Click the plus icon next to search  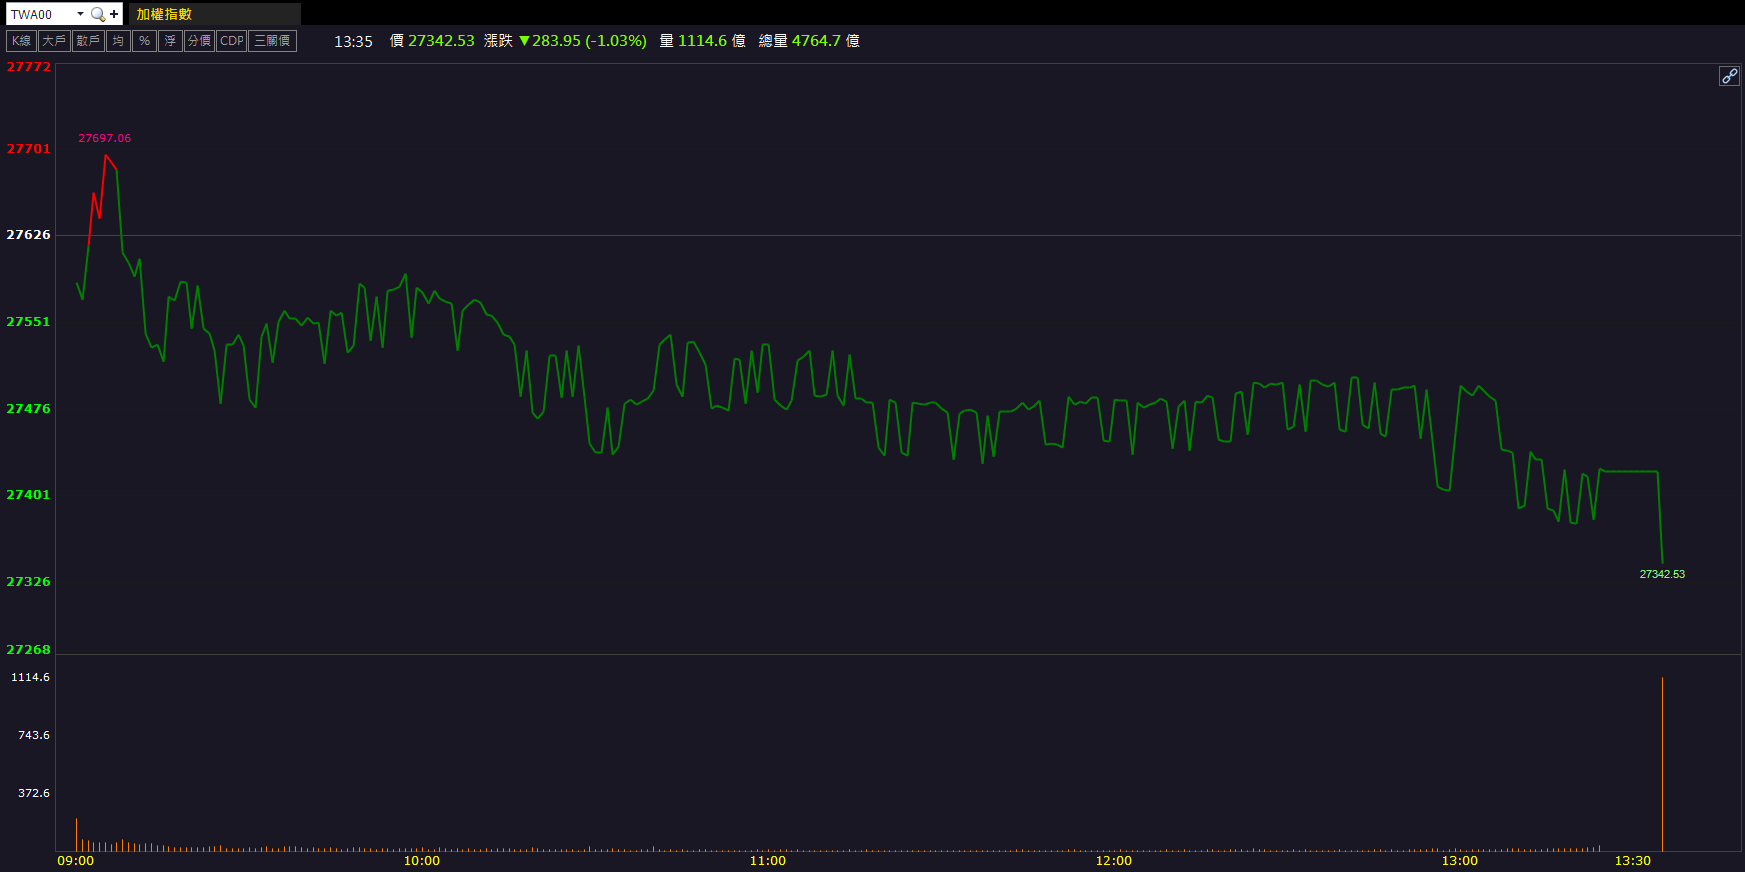pos(114,14)
